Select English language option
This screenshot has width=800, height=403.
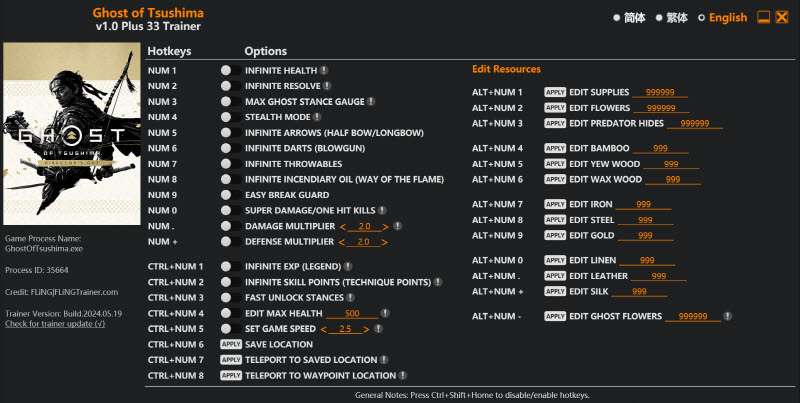coord(702,18)
